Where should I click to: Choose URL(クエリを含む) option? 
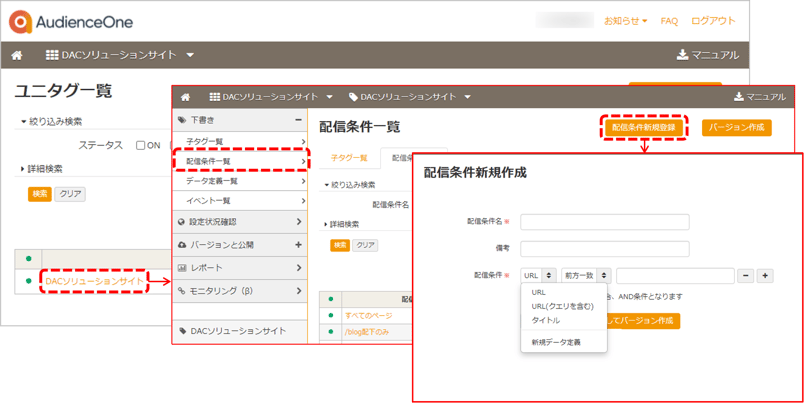click(x=564, y=306)
